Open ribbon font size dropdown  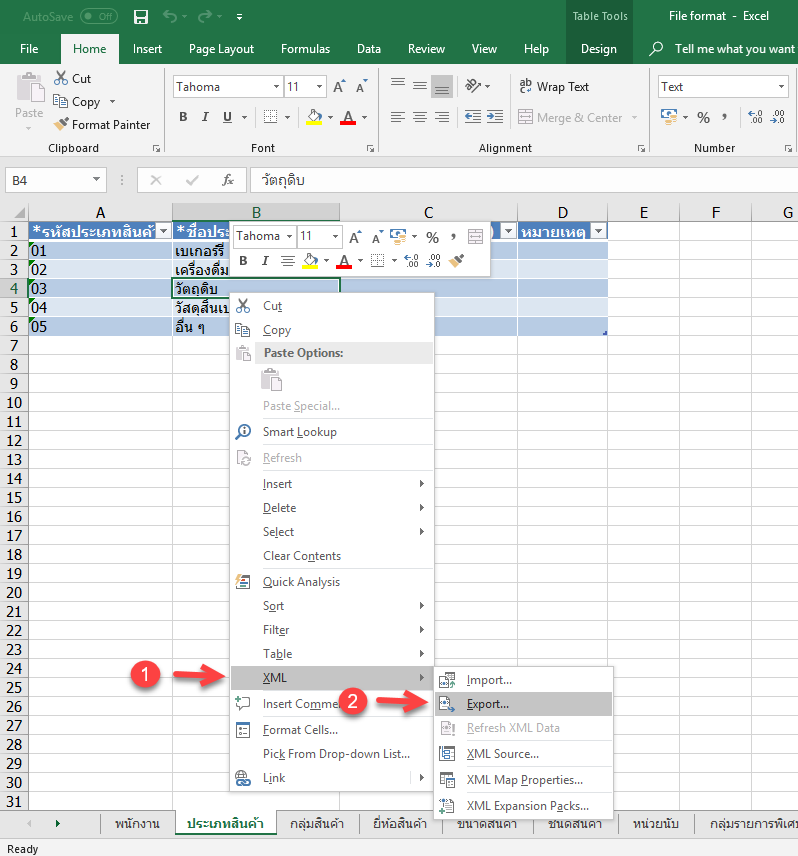coord(319,87)
